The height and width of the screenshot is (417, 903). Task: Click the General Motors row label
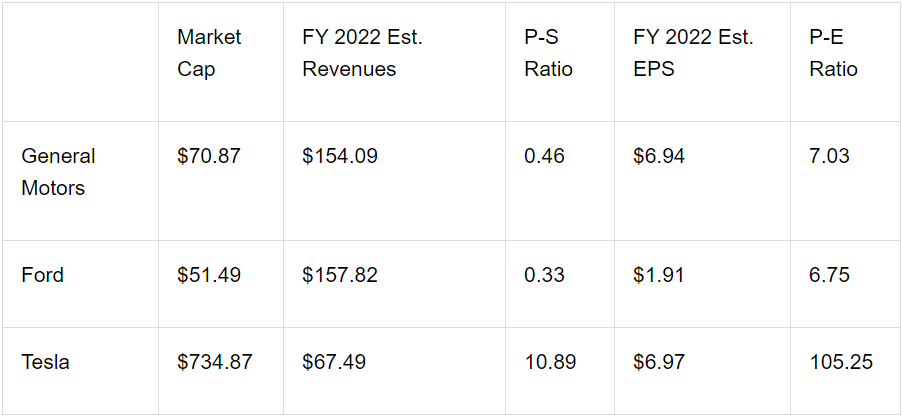(x=58, y=172)
